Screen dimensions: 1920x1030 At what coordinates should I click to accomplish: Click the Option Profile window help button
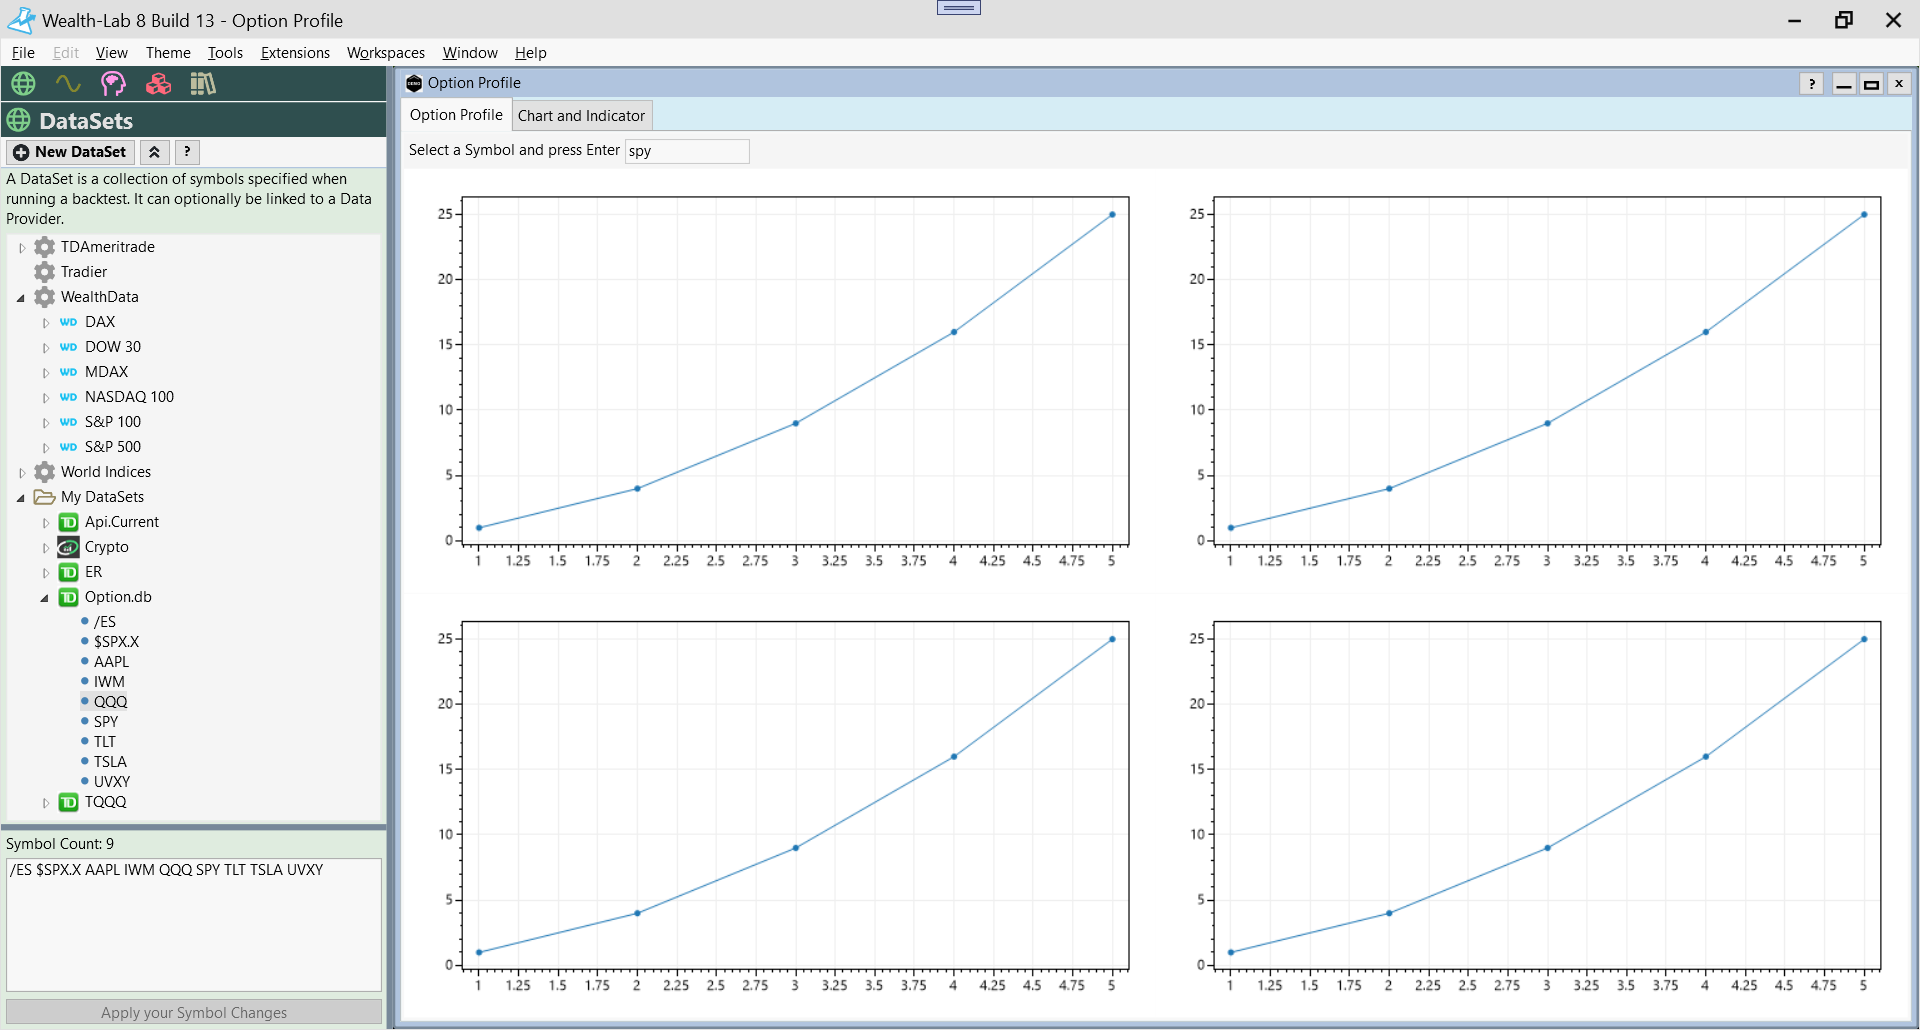1811,84
